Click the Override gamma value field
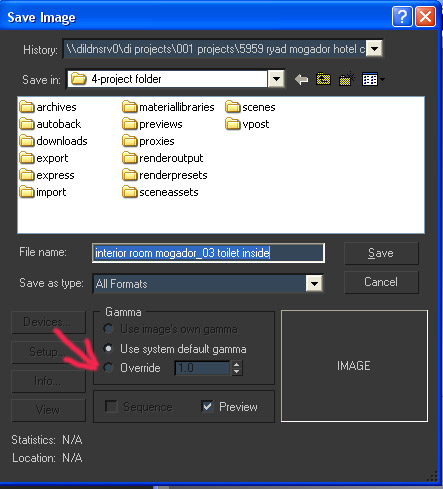Image resolution: width=443 pixels, height=489 pixels. pyautogui.click(x=202, y=368)
